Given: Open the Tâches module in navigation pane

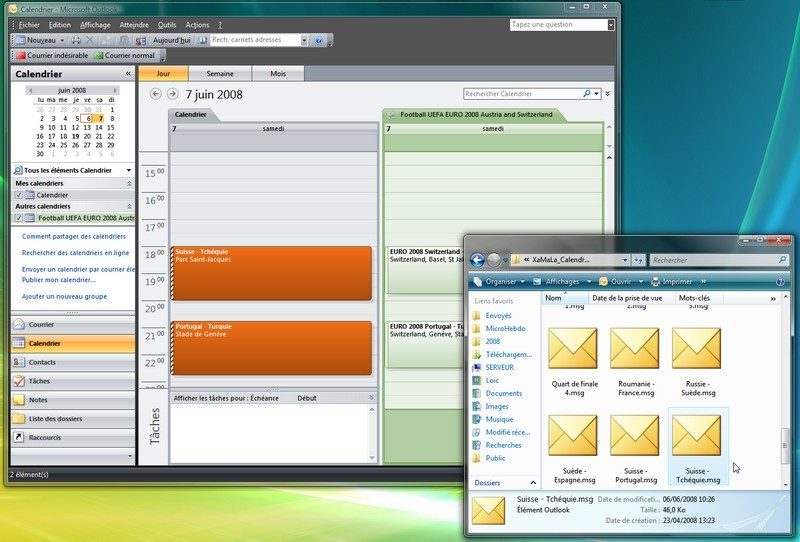Looking at the screenshot, I should pos(39,381).
